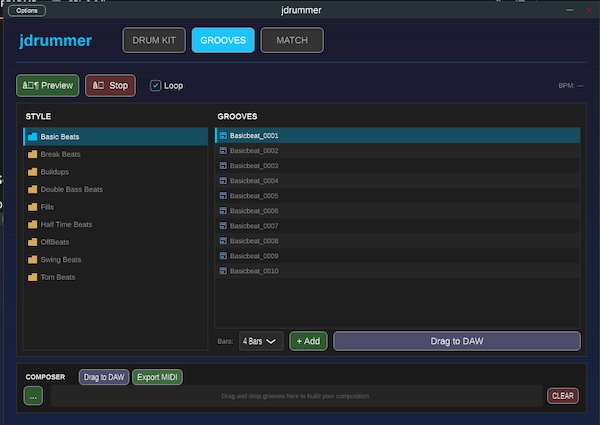Select groove Basicbeat_0003
This screenshot has width=600, height=425.
point(398,166)
